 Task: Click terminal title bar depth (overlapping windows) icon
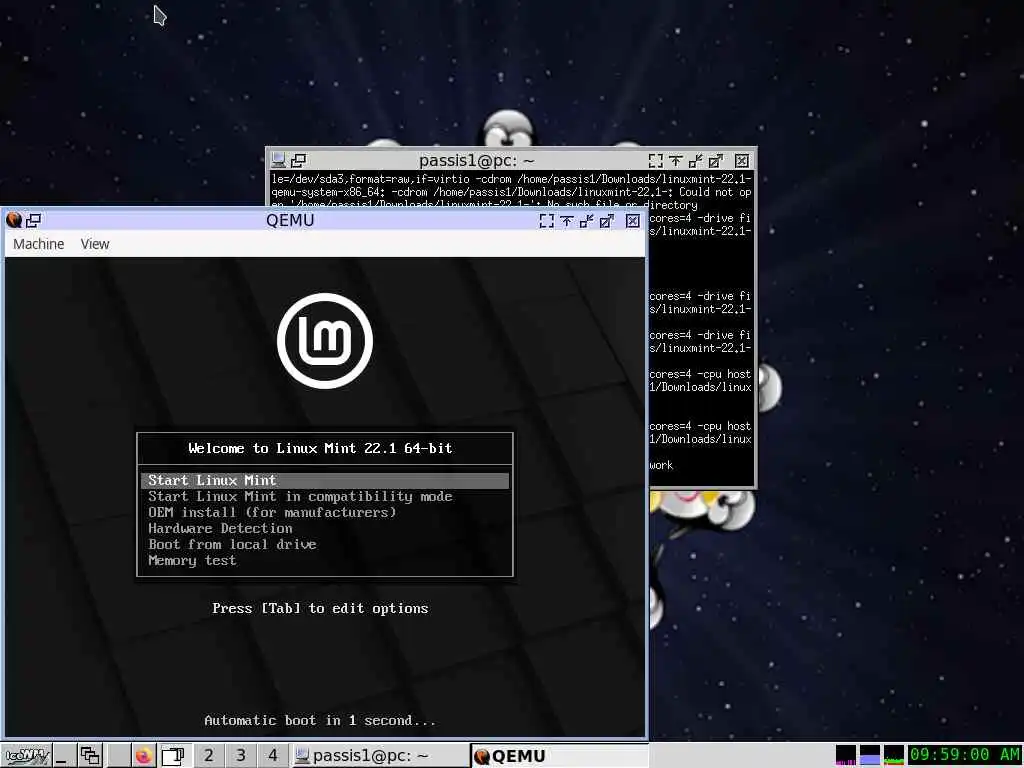point(298,160)
